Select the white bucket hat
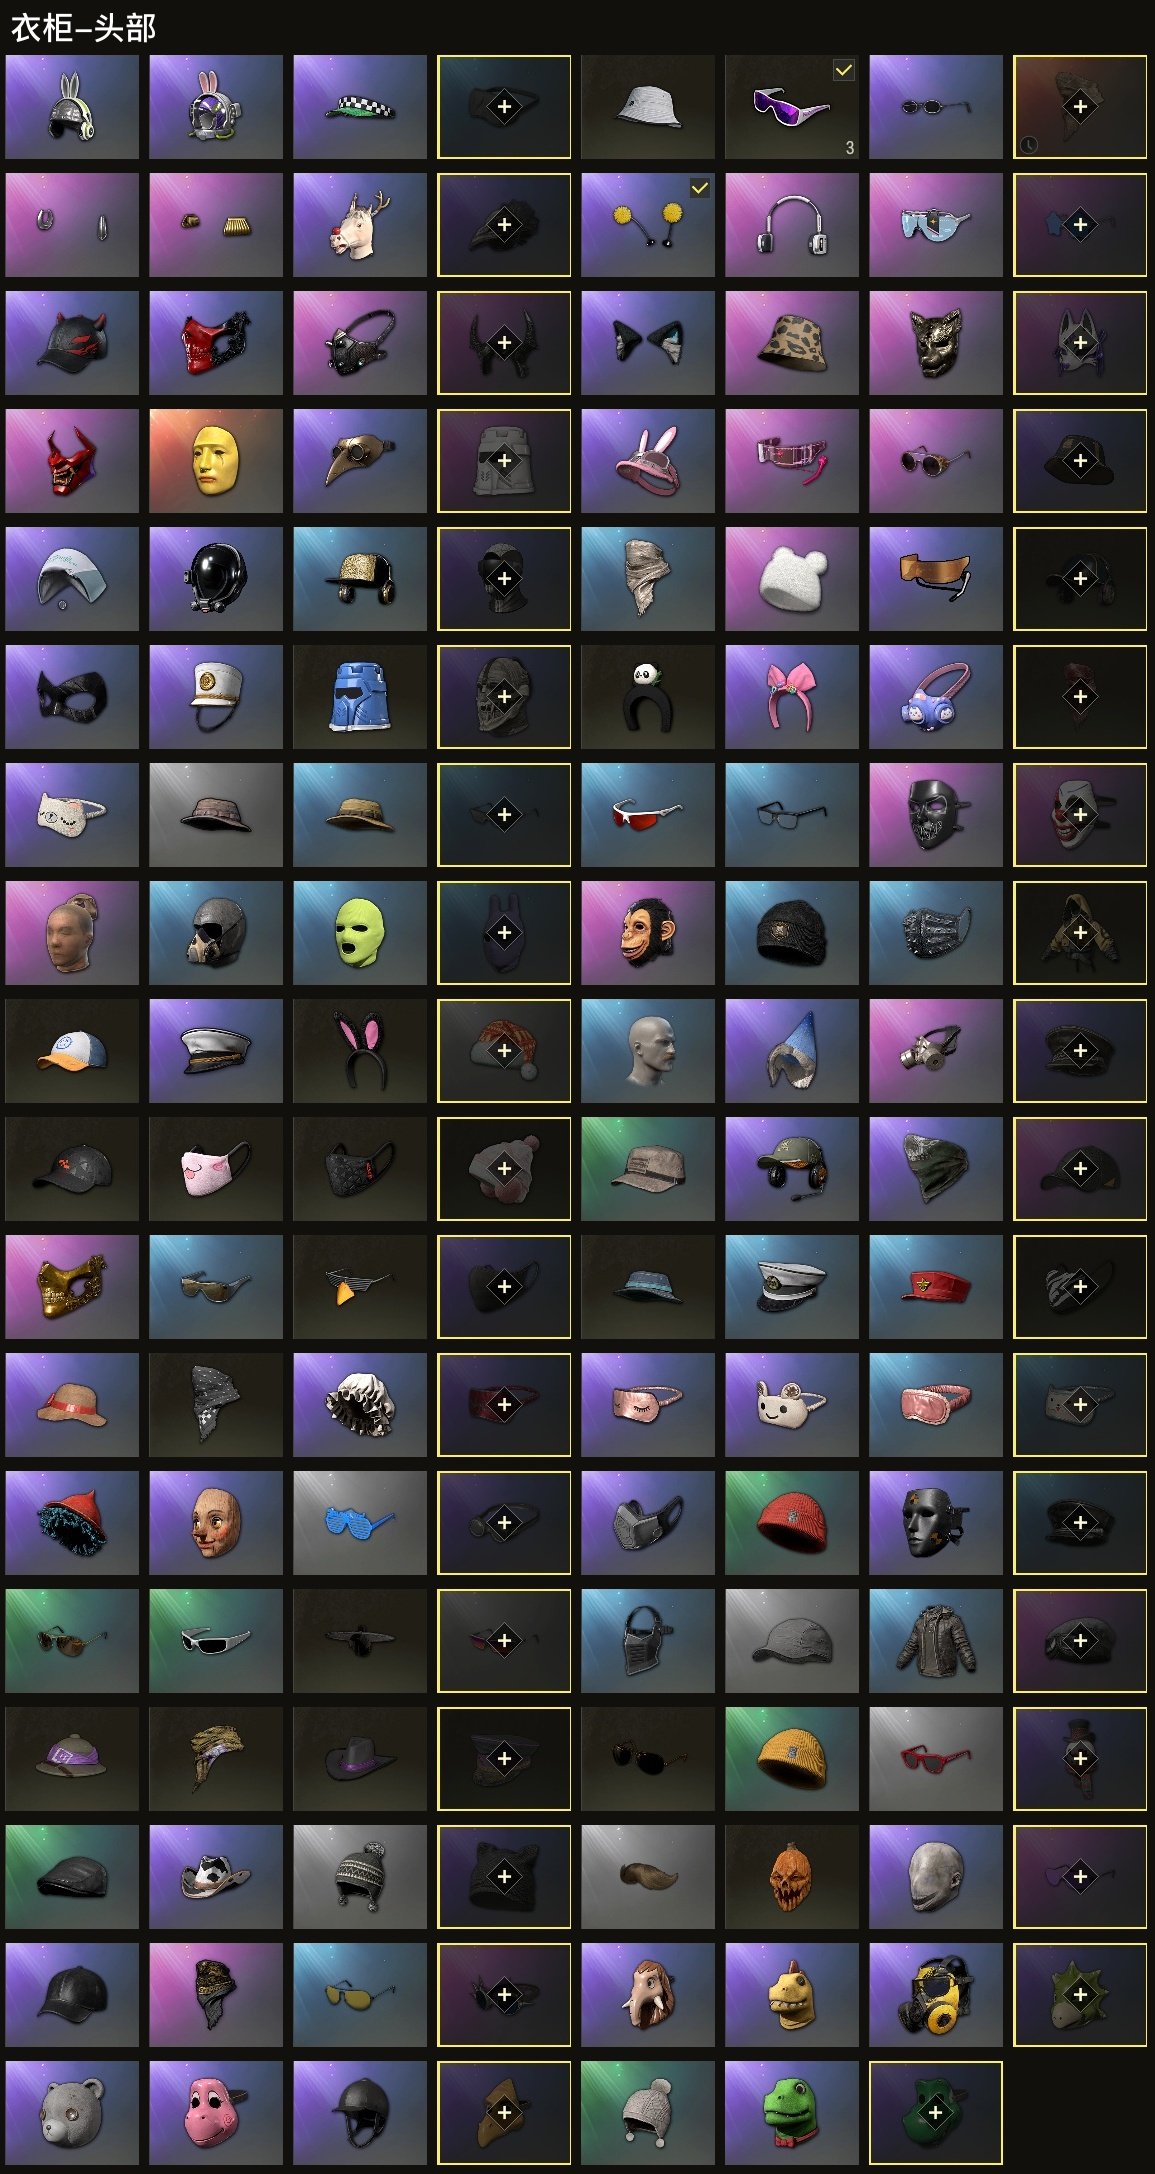Image resolution: width=1155 pixels, height=2174 pixels. coord(648,107)
